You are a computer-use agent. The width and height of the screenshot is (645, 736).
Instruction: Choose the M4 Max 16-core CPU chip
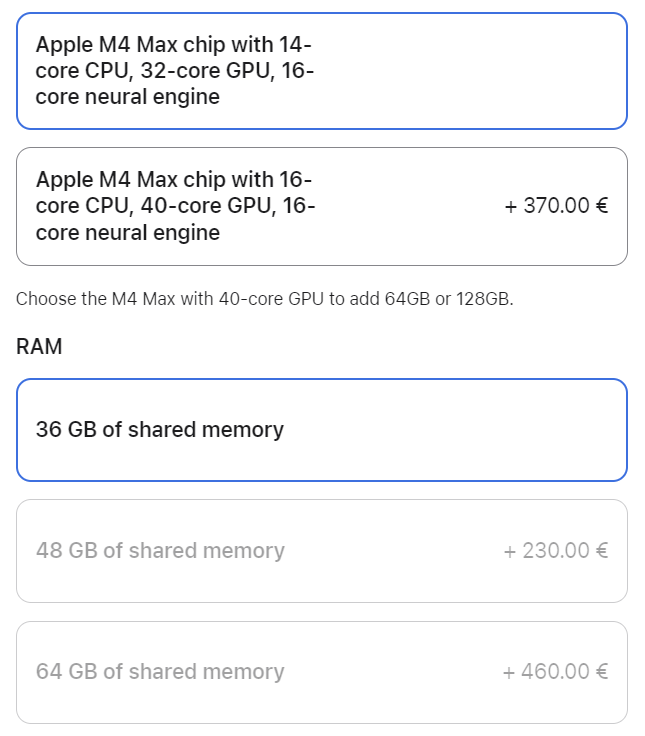(321, 207)
